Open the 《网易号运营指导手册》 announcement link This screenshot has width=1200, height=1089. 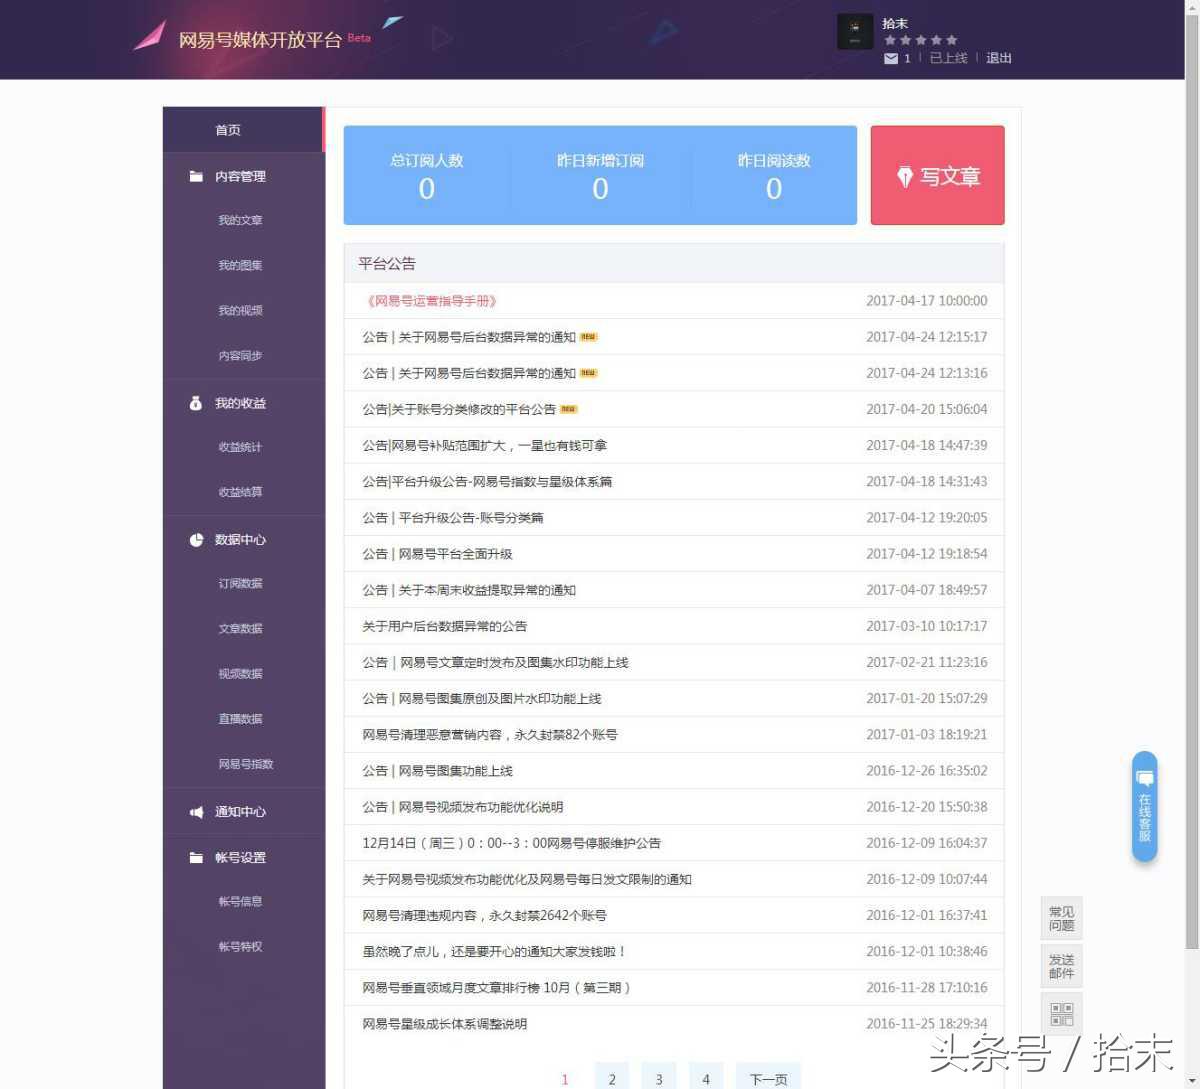pos(432,300)
